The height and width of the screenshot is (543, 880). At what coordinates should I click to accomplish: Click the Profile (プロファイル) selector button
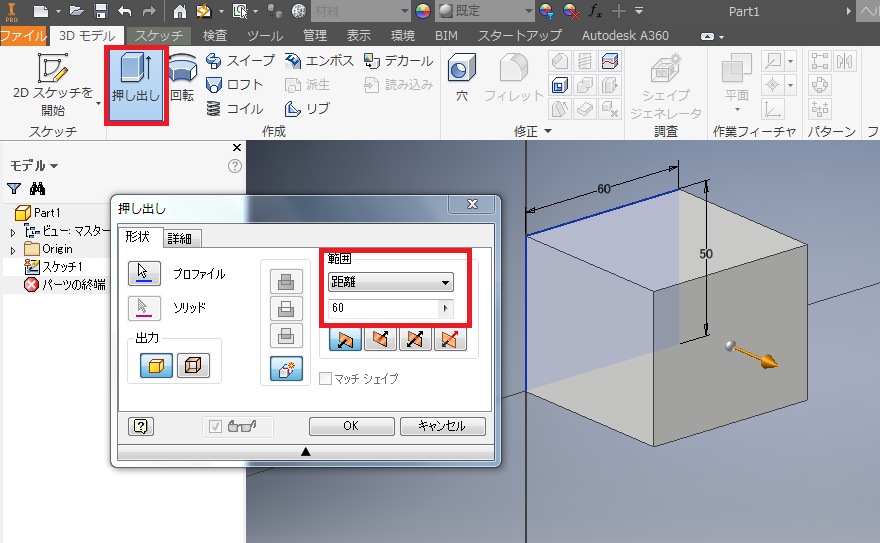(144, 274)
